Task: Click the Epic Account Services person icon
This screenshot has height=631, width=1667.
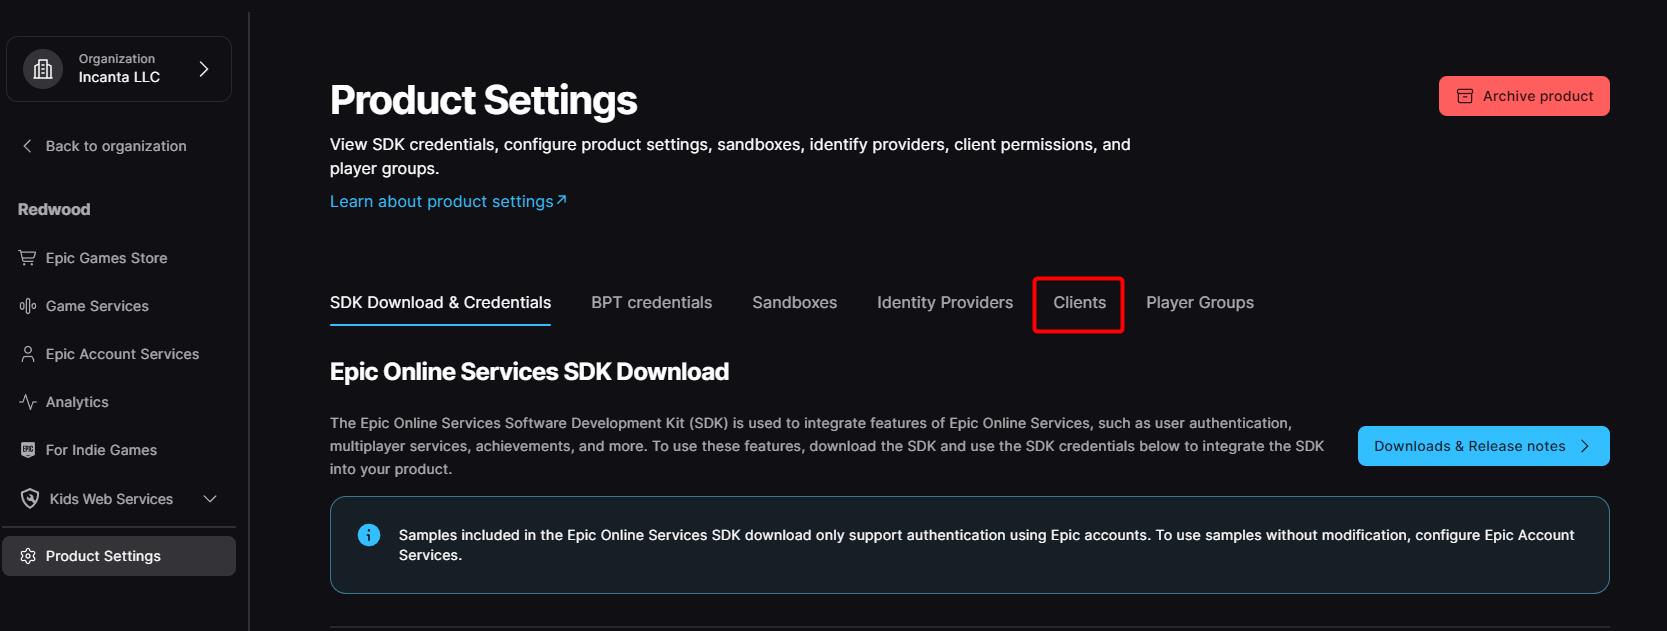Action: click(x=27, y=354)
